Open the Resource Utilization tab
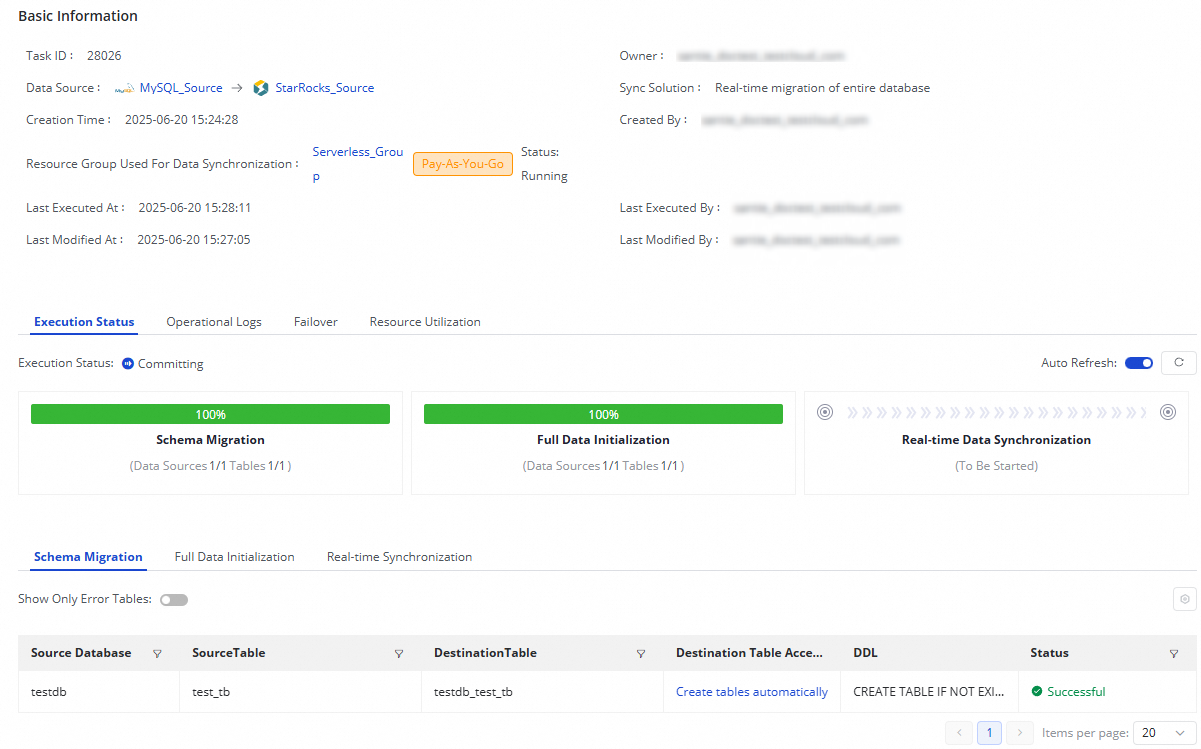 point(425,322)
